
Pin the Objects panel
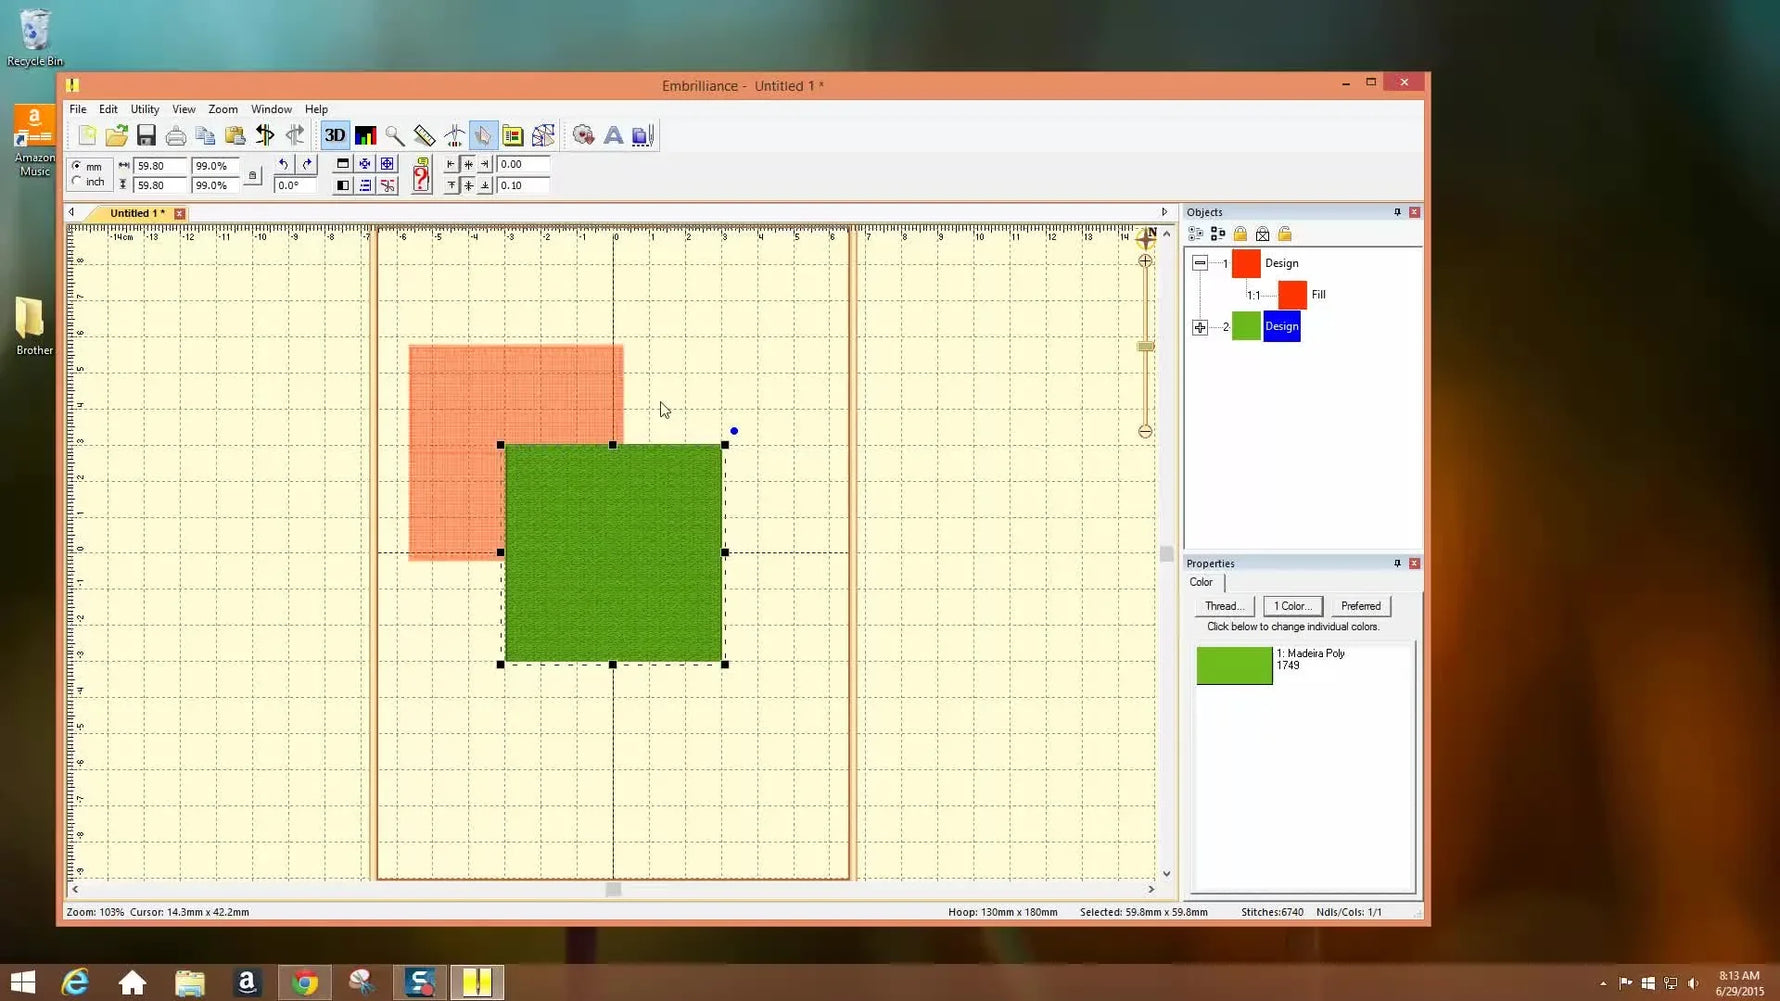1397,212
